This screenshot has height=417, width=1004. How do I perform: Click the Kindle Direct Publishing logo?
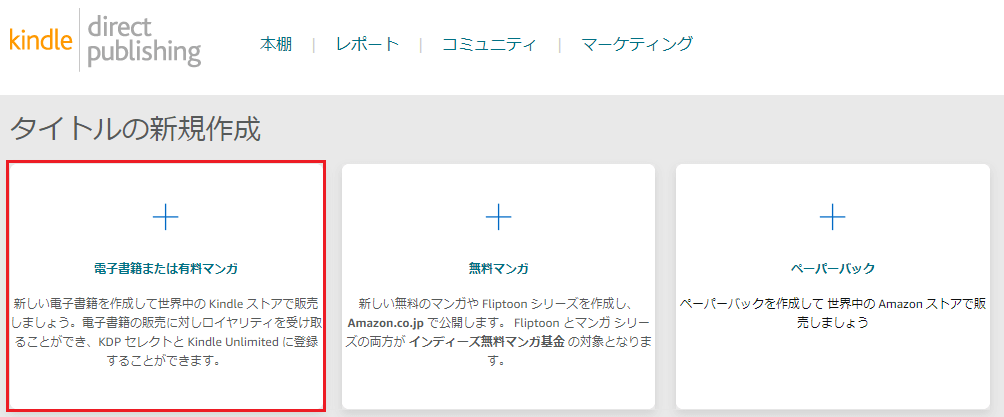[x=106, y=40]
